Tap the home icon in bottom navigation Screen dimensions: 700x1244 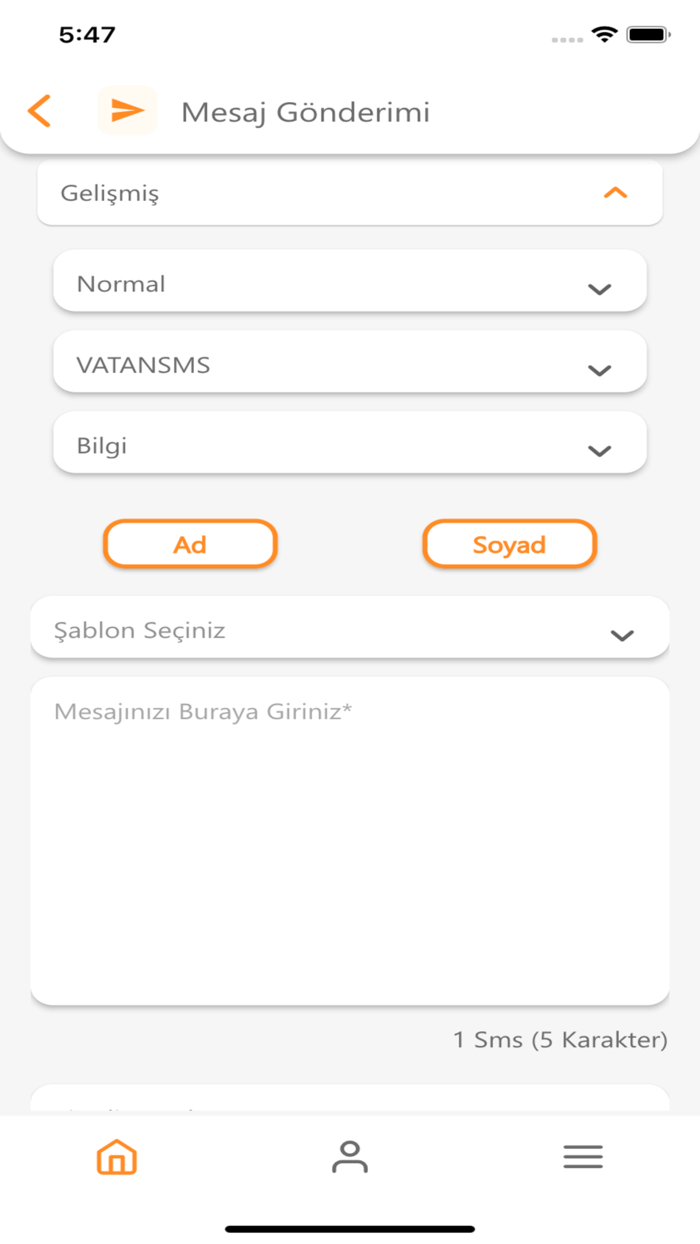tap(116, 1157)
